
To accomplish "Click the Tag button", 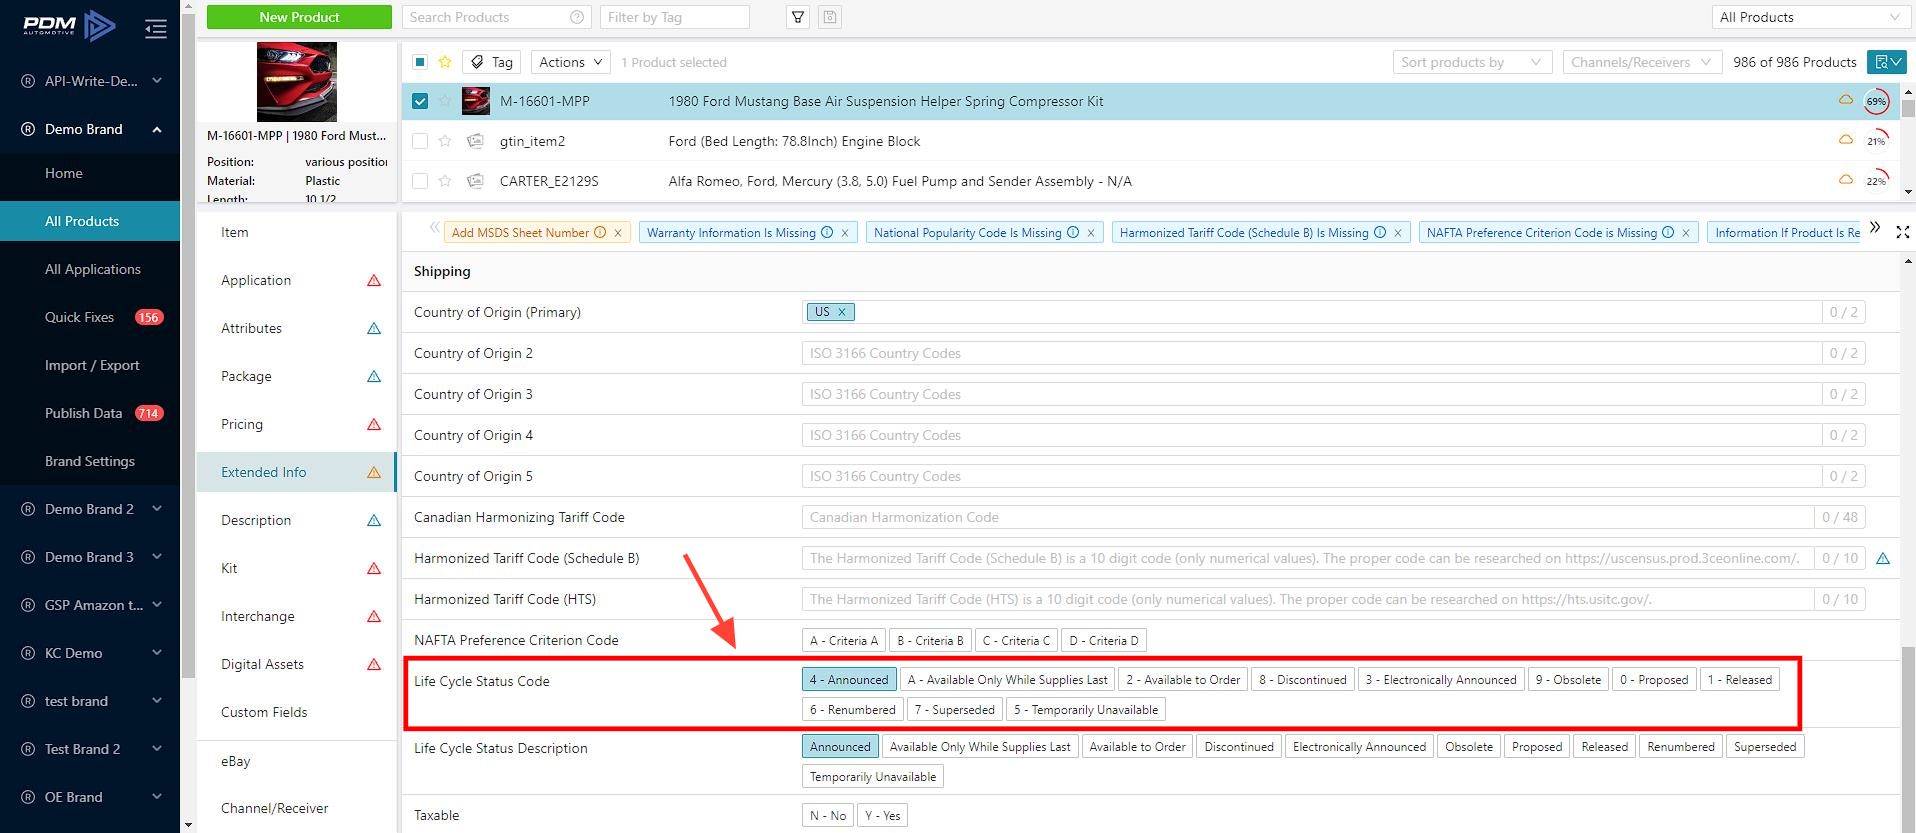I will (492, 62).
